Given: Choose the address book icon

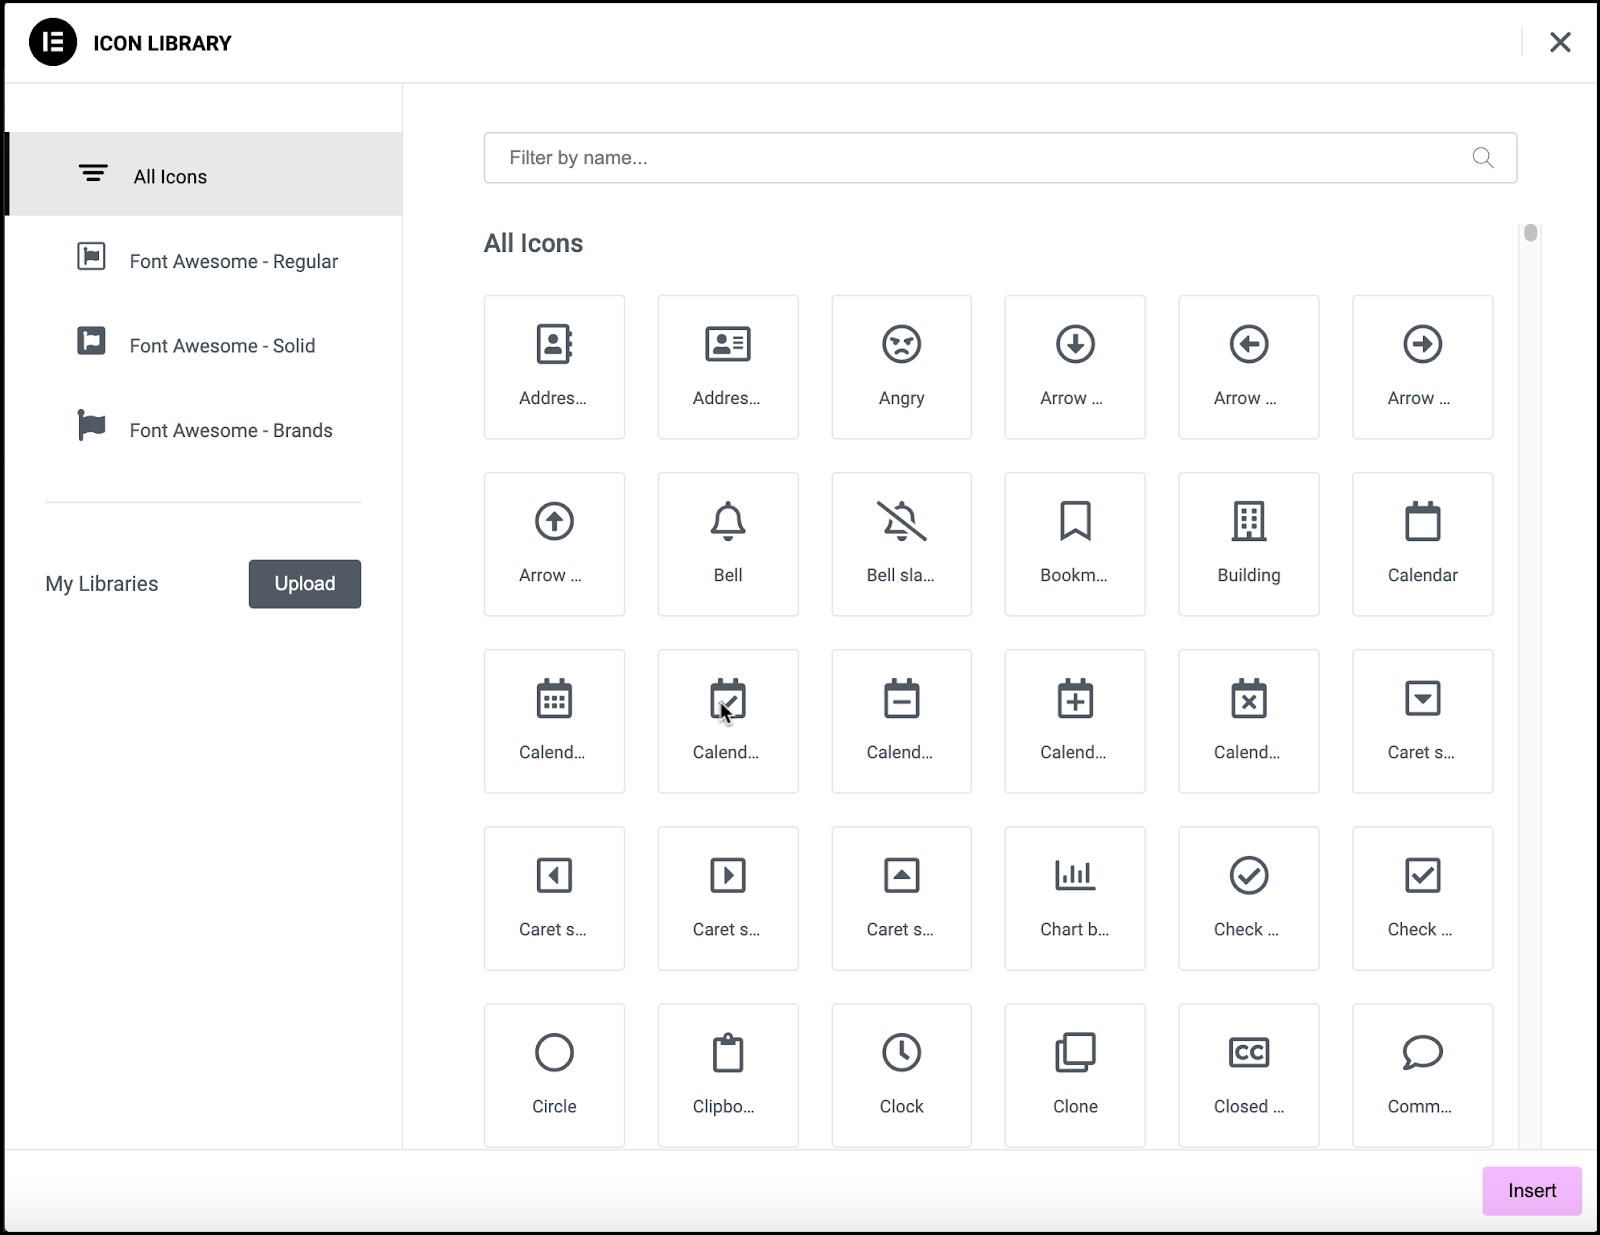Looking at the screenshot, I should [x=554, y=367].
